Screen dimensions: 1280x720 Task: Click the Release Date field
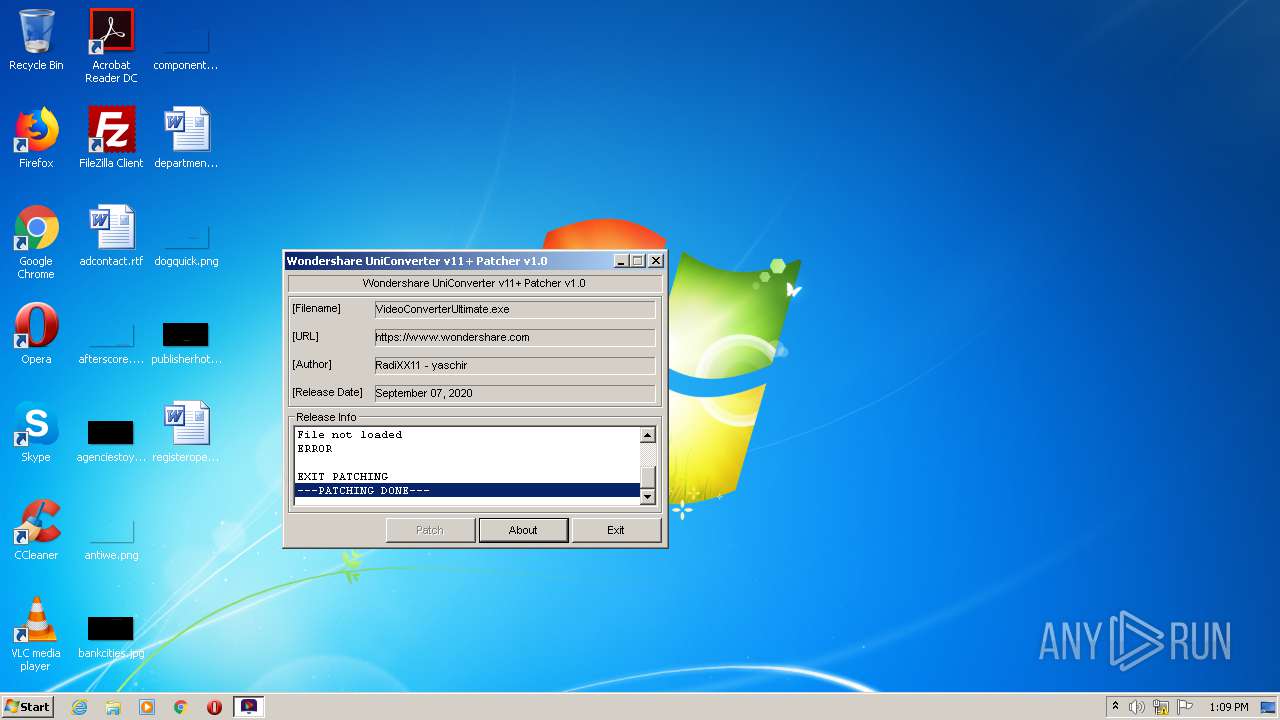point(515,394)
